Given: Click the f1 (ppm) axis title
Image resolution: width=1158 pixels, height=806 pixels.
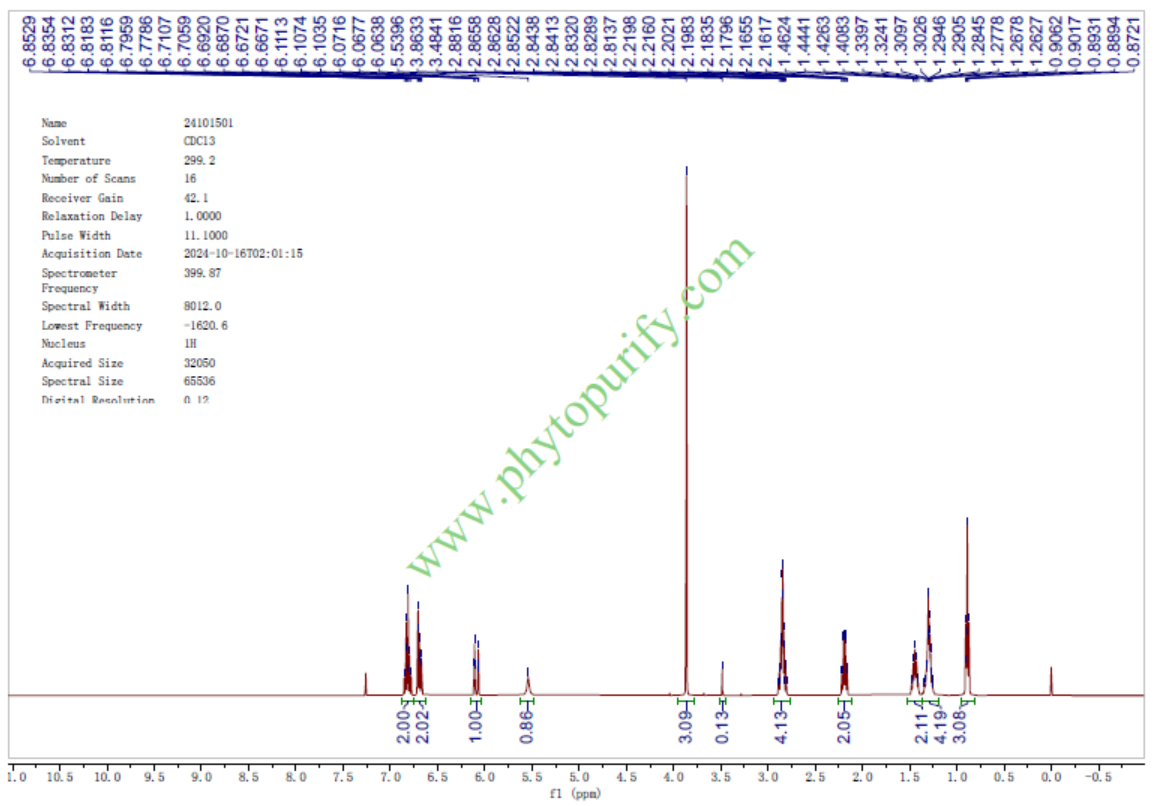Looking at the screenshot, I should [579, 794].
